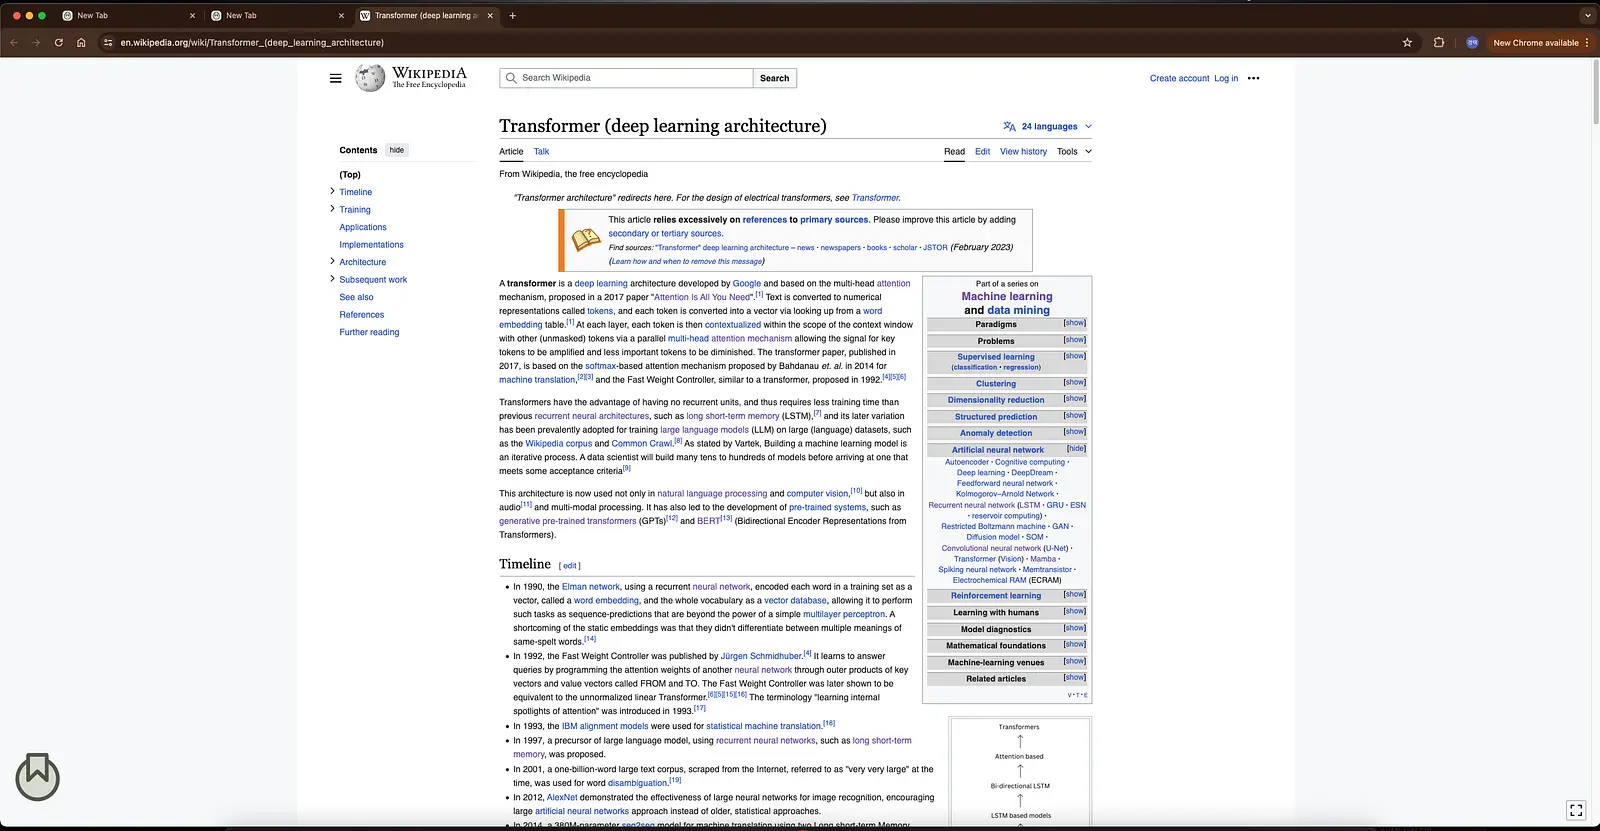
Task: Hide the Artificial neural network section
Action: click(x=1076, y=449)
